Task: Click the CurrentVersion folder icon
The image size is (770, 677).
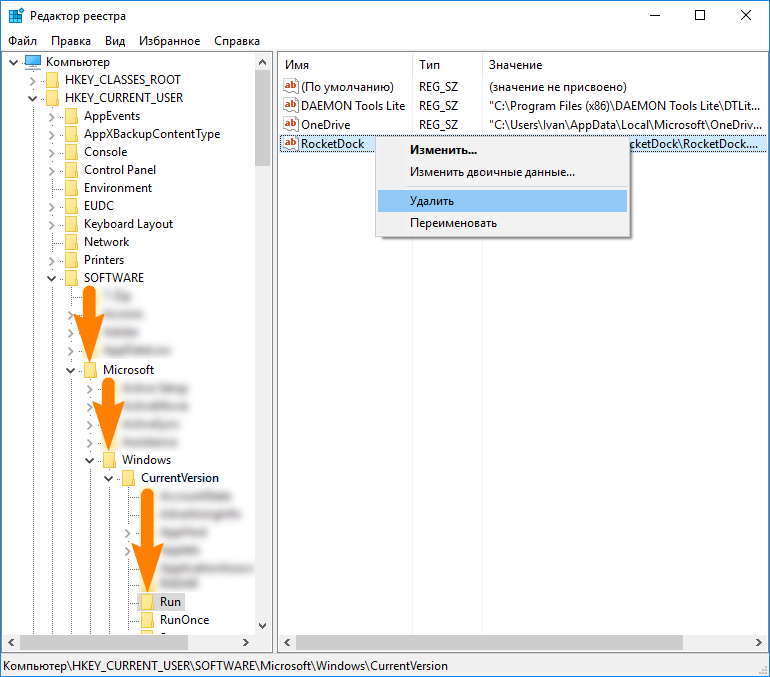Action: [129, 478]
